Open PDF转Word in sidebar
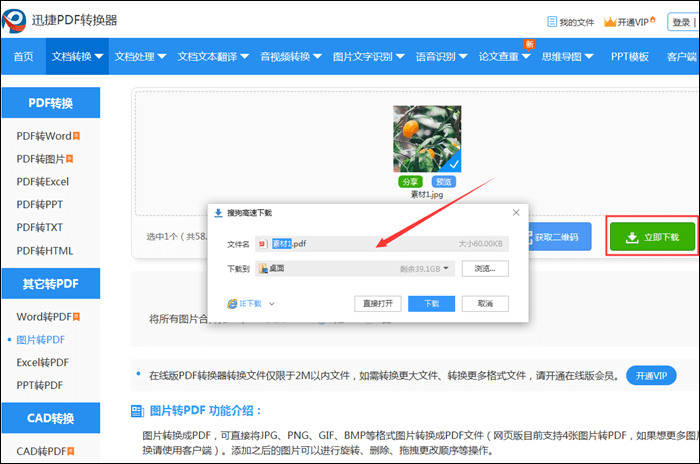 pos(44,136)
